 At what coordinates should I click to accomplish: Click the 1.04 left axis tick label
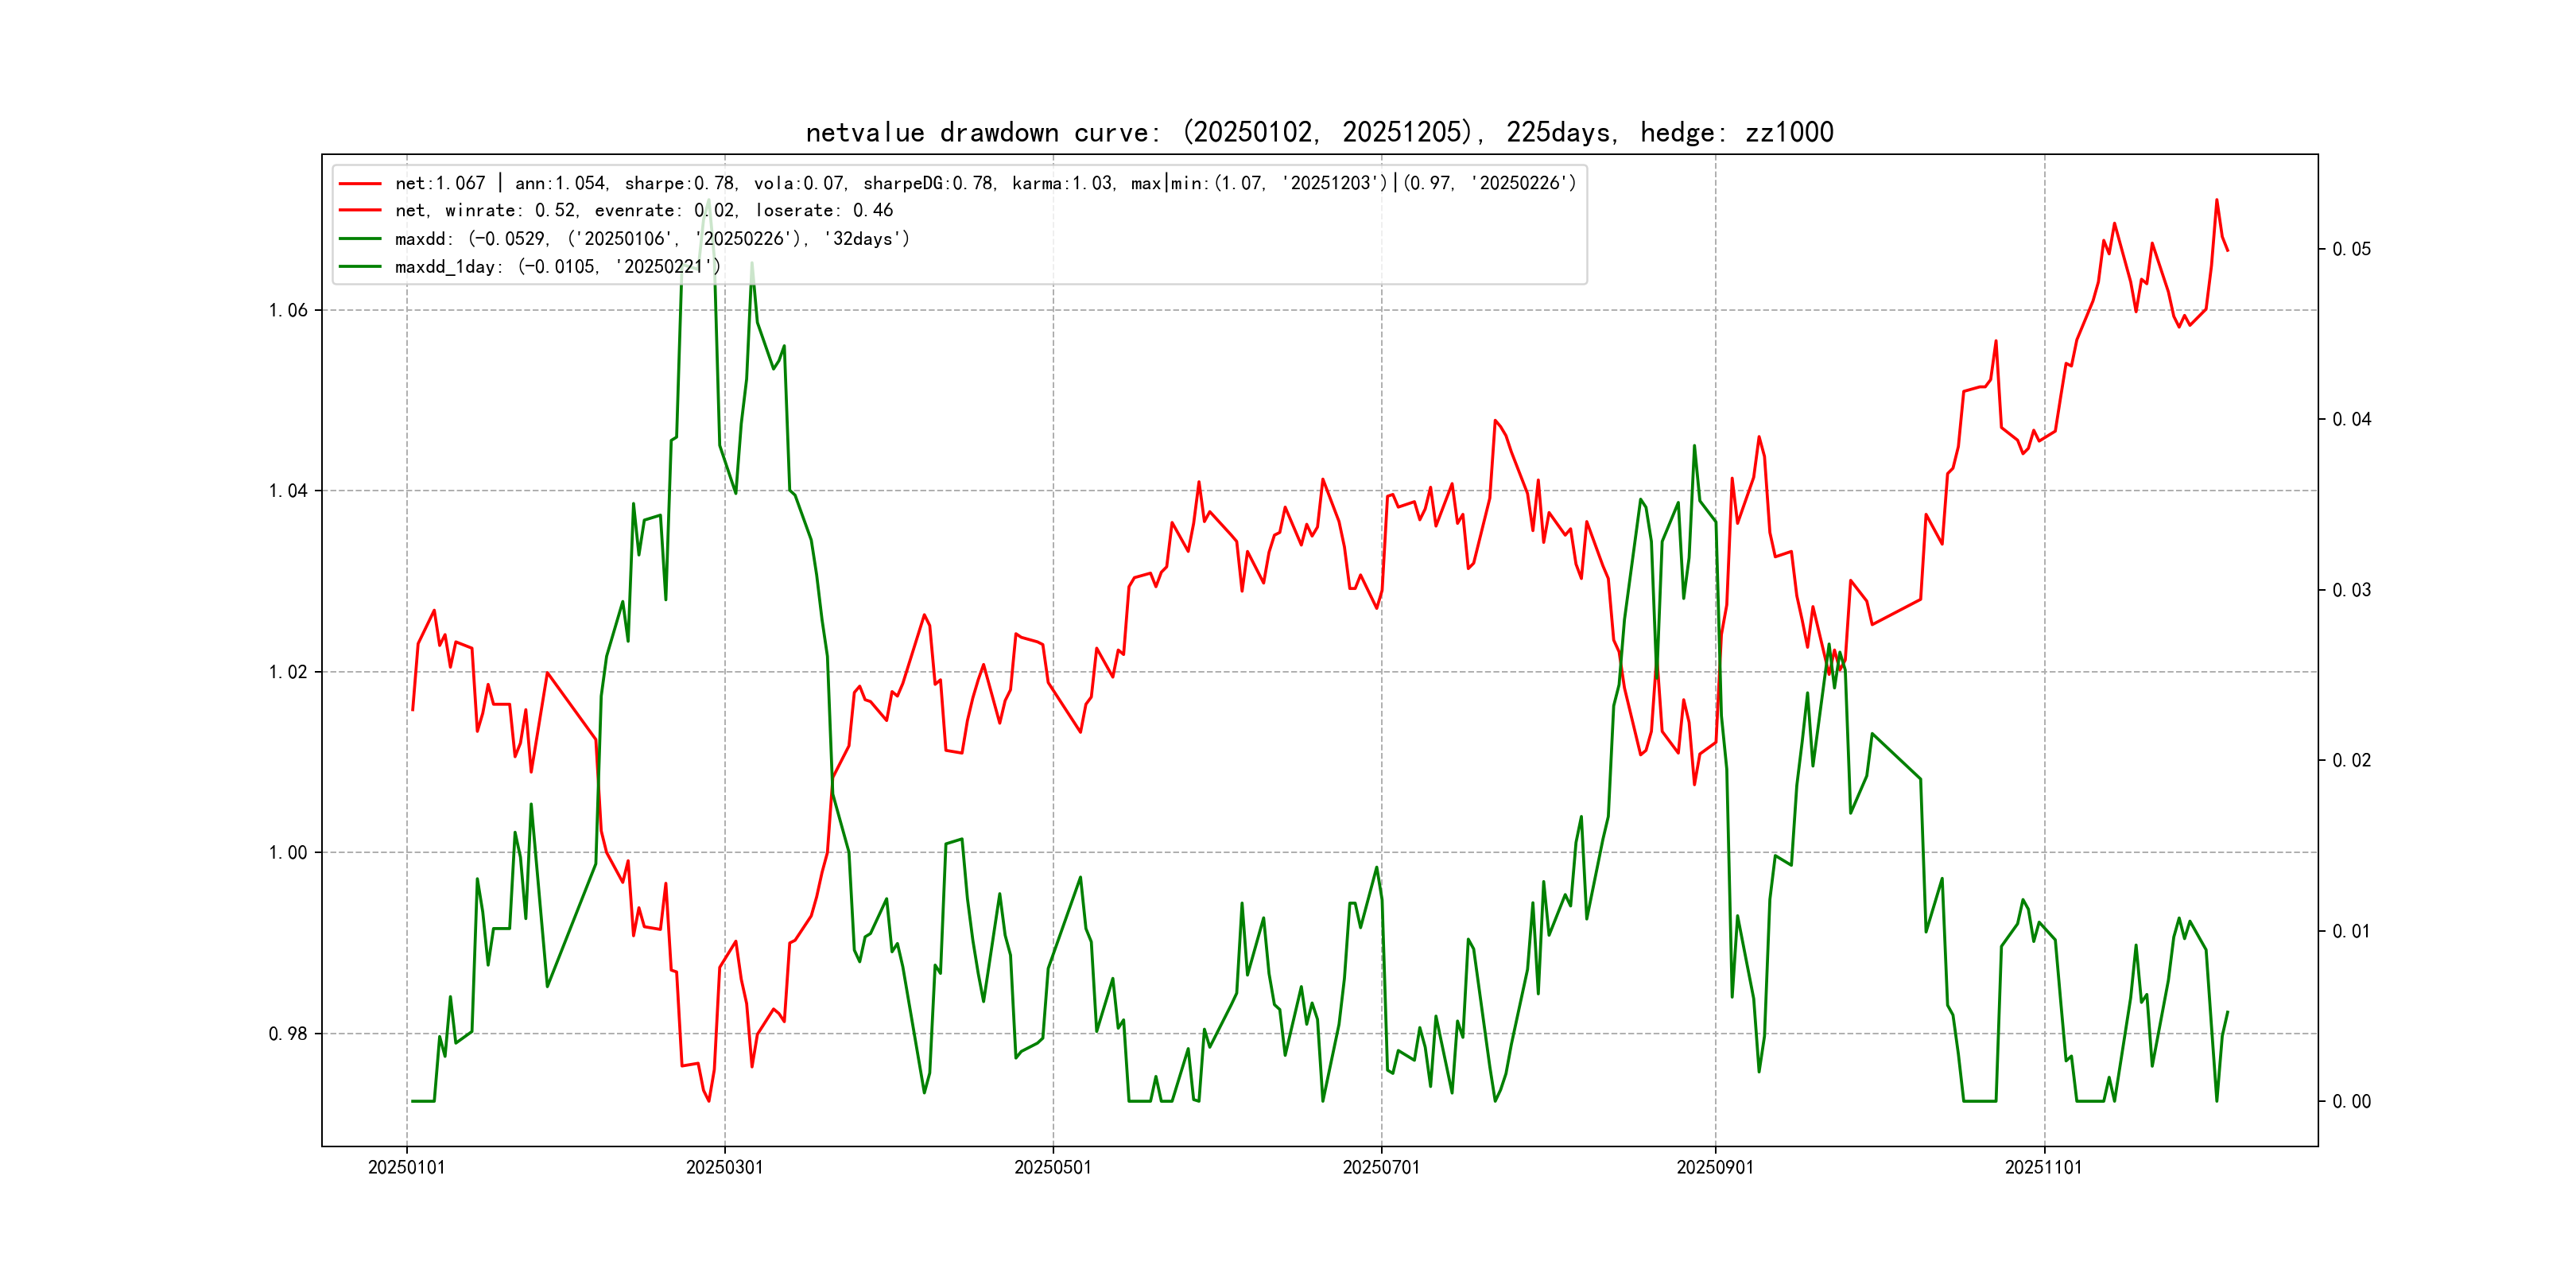click(288, 491)
